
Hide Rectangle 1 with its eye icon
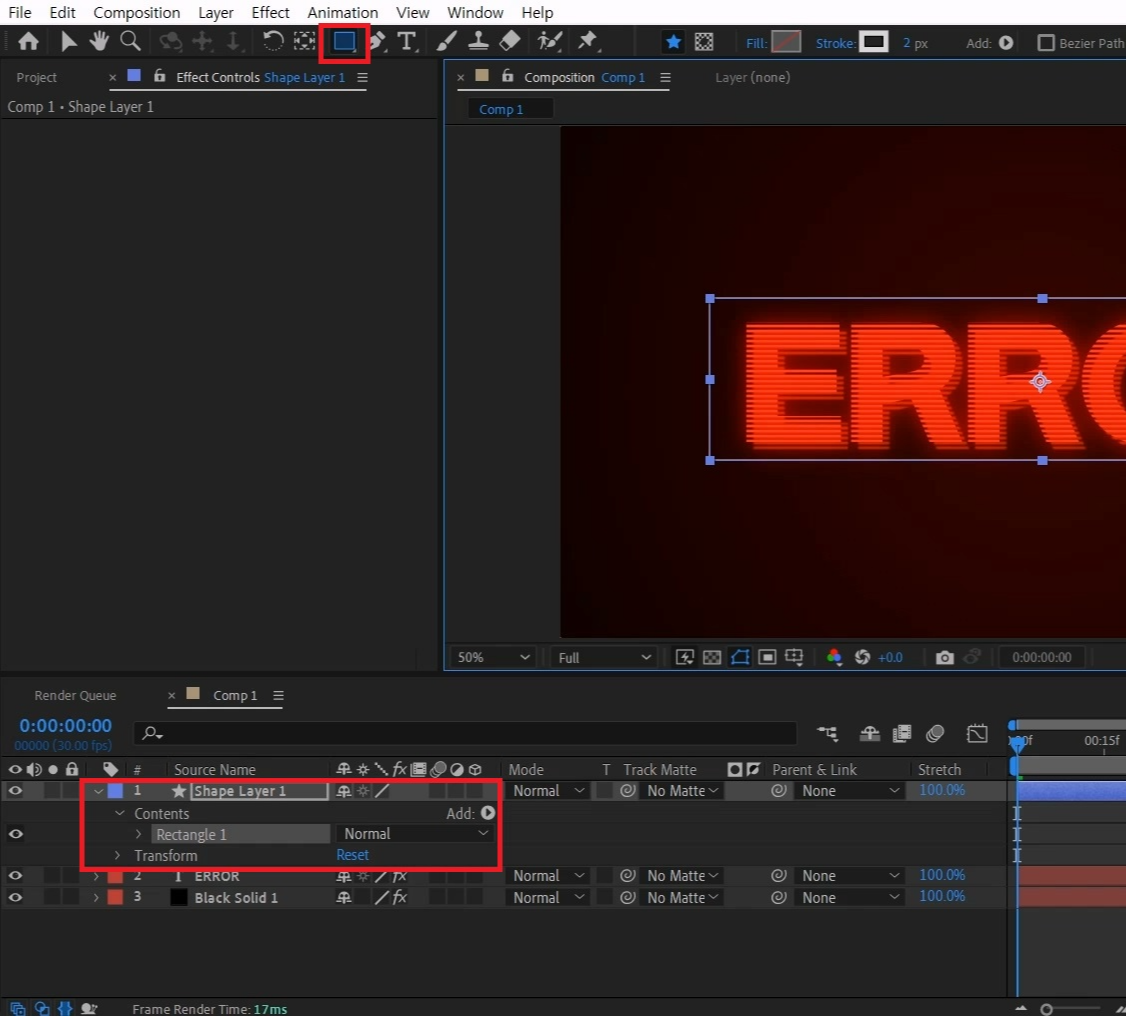click(15, 834)
